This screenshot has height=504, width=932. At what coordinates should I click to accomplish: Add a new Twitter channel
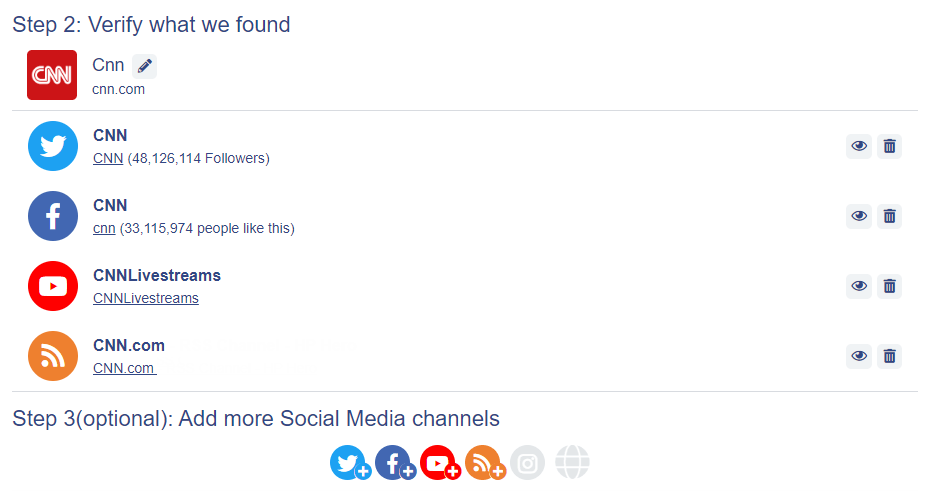pos(351,462)
